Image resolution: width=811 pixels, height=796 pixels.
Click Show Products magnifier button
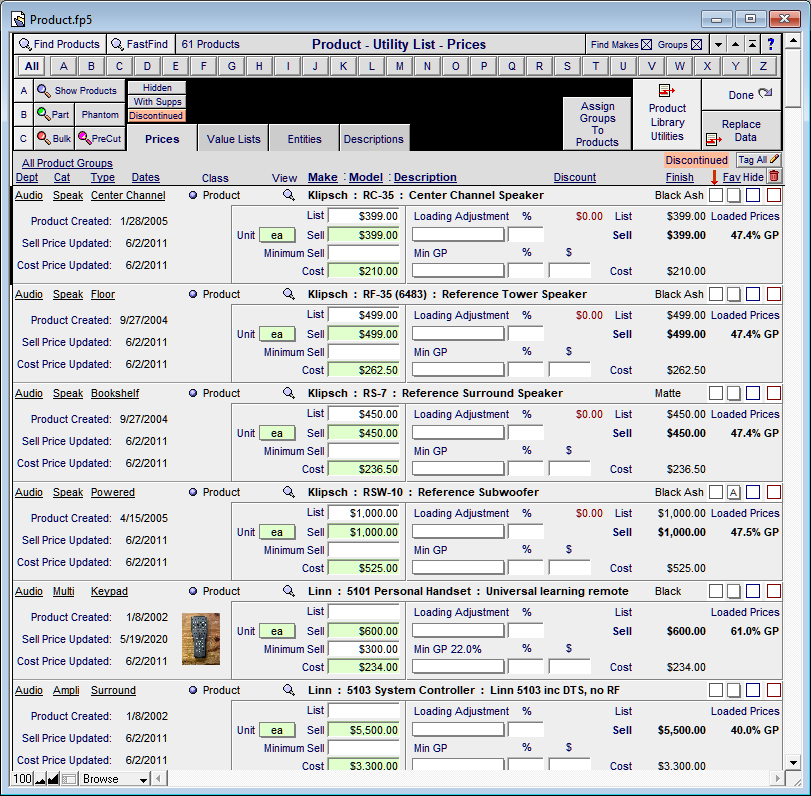80,91
